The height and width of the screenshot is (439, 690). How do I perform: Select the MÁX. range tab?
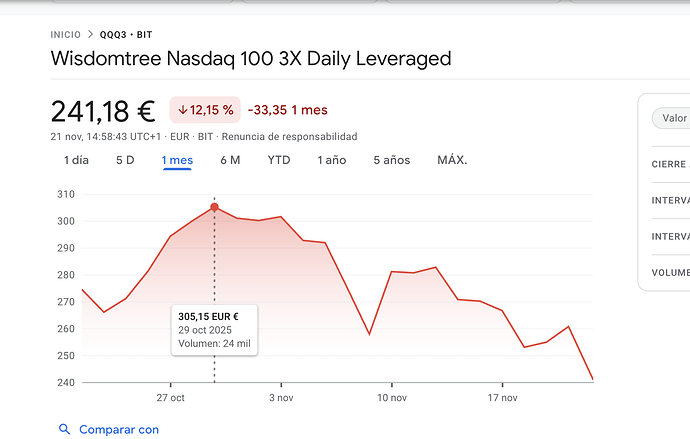[x=452, y=160]
